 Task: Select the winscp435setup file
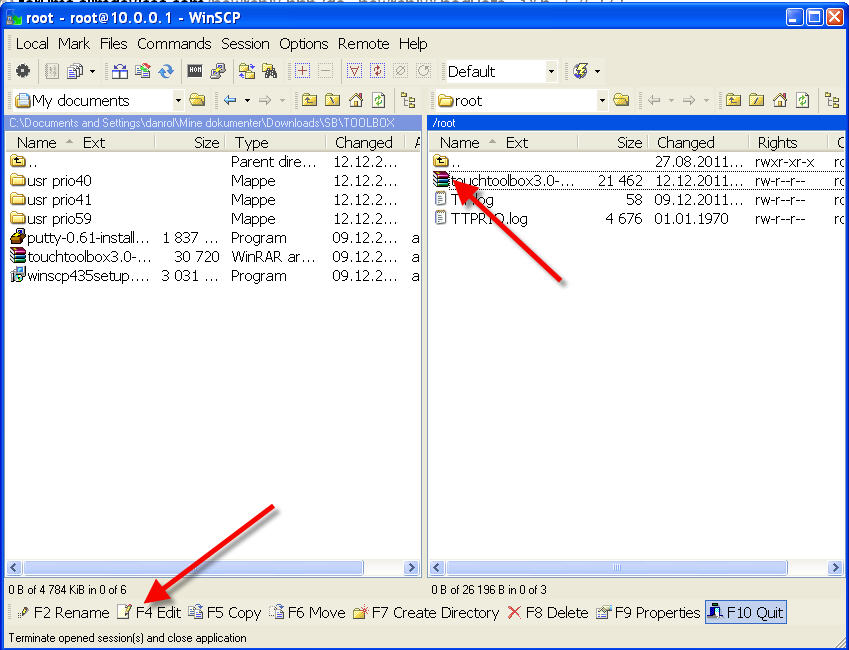coord(80,276)
